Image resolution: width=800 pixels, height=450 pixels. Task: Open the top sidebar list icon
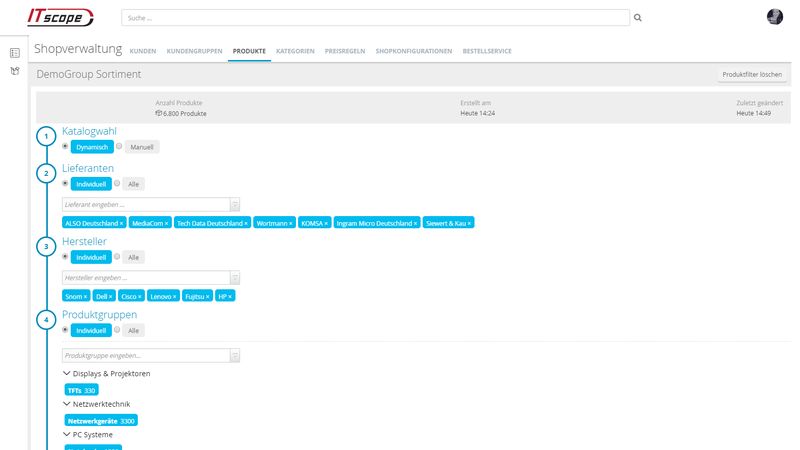click(x=15, y=53)
